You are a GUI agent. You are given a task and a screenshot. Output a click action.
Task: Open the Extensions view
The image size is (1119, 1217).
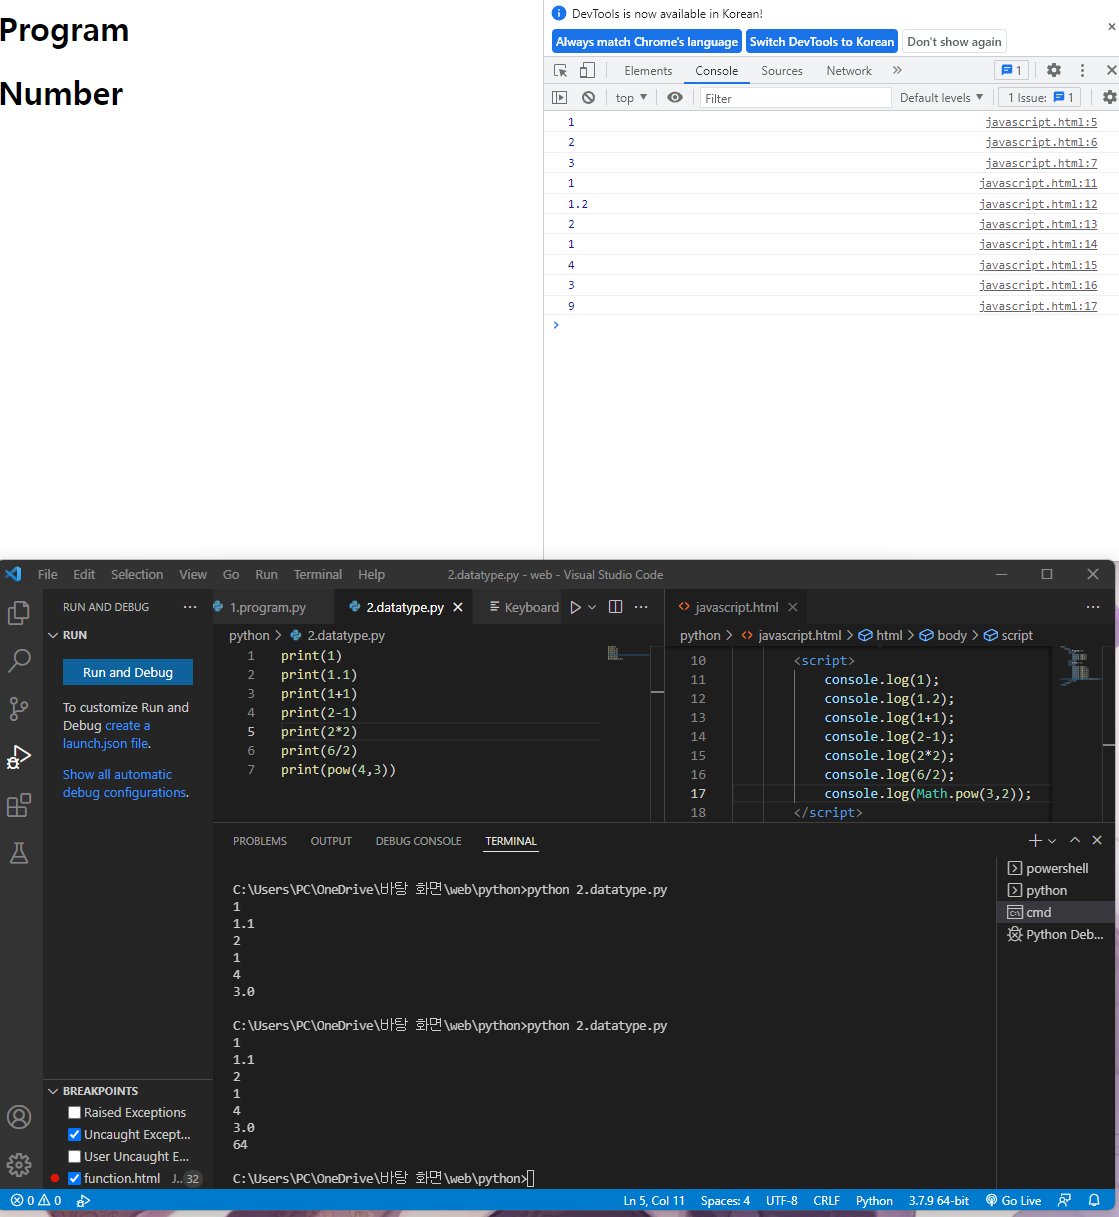[x=19, y=805]
